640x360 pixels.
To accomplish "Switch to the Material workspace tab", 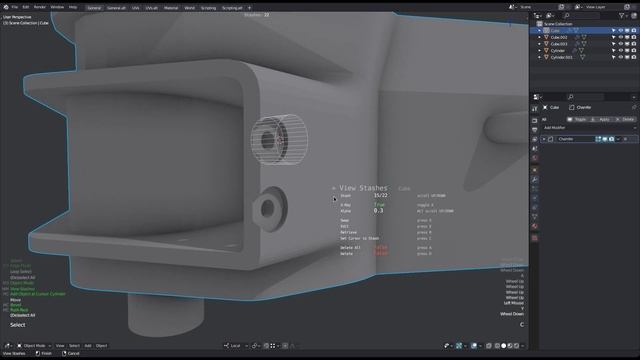I will tap(171, 8).
